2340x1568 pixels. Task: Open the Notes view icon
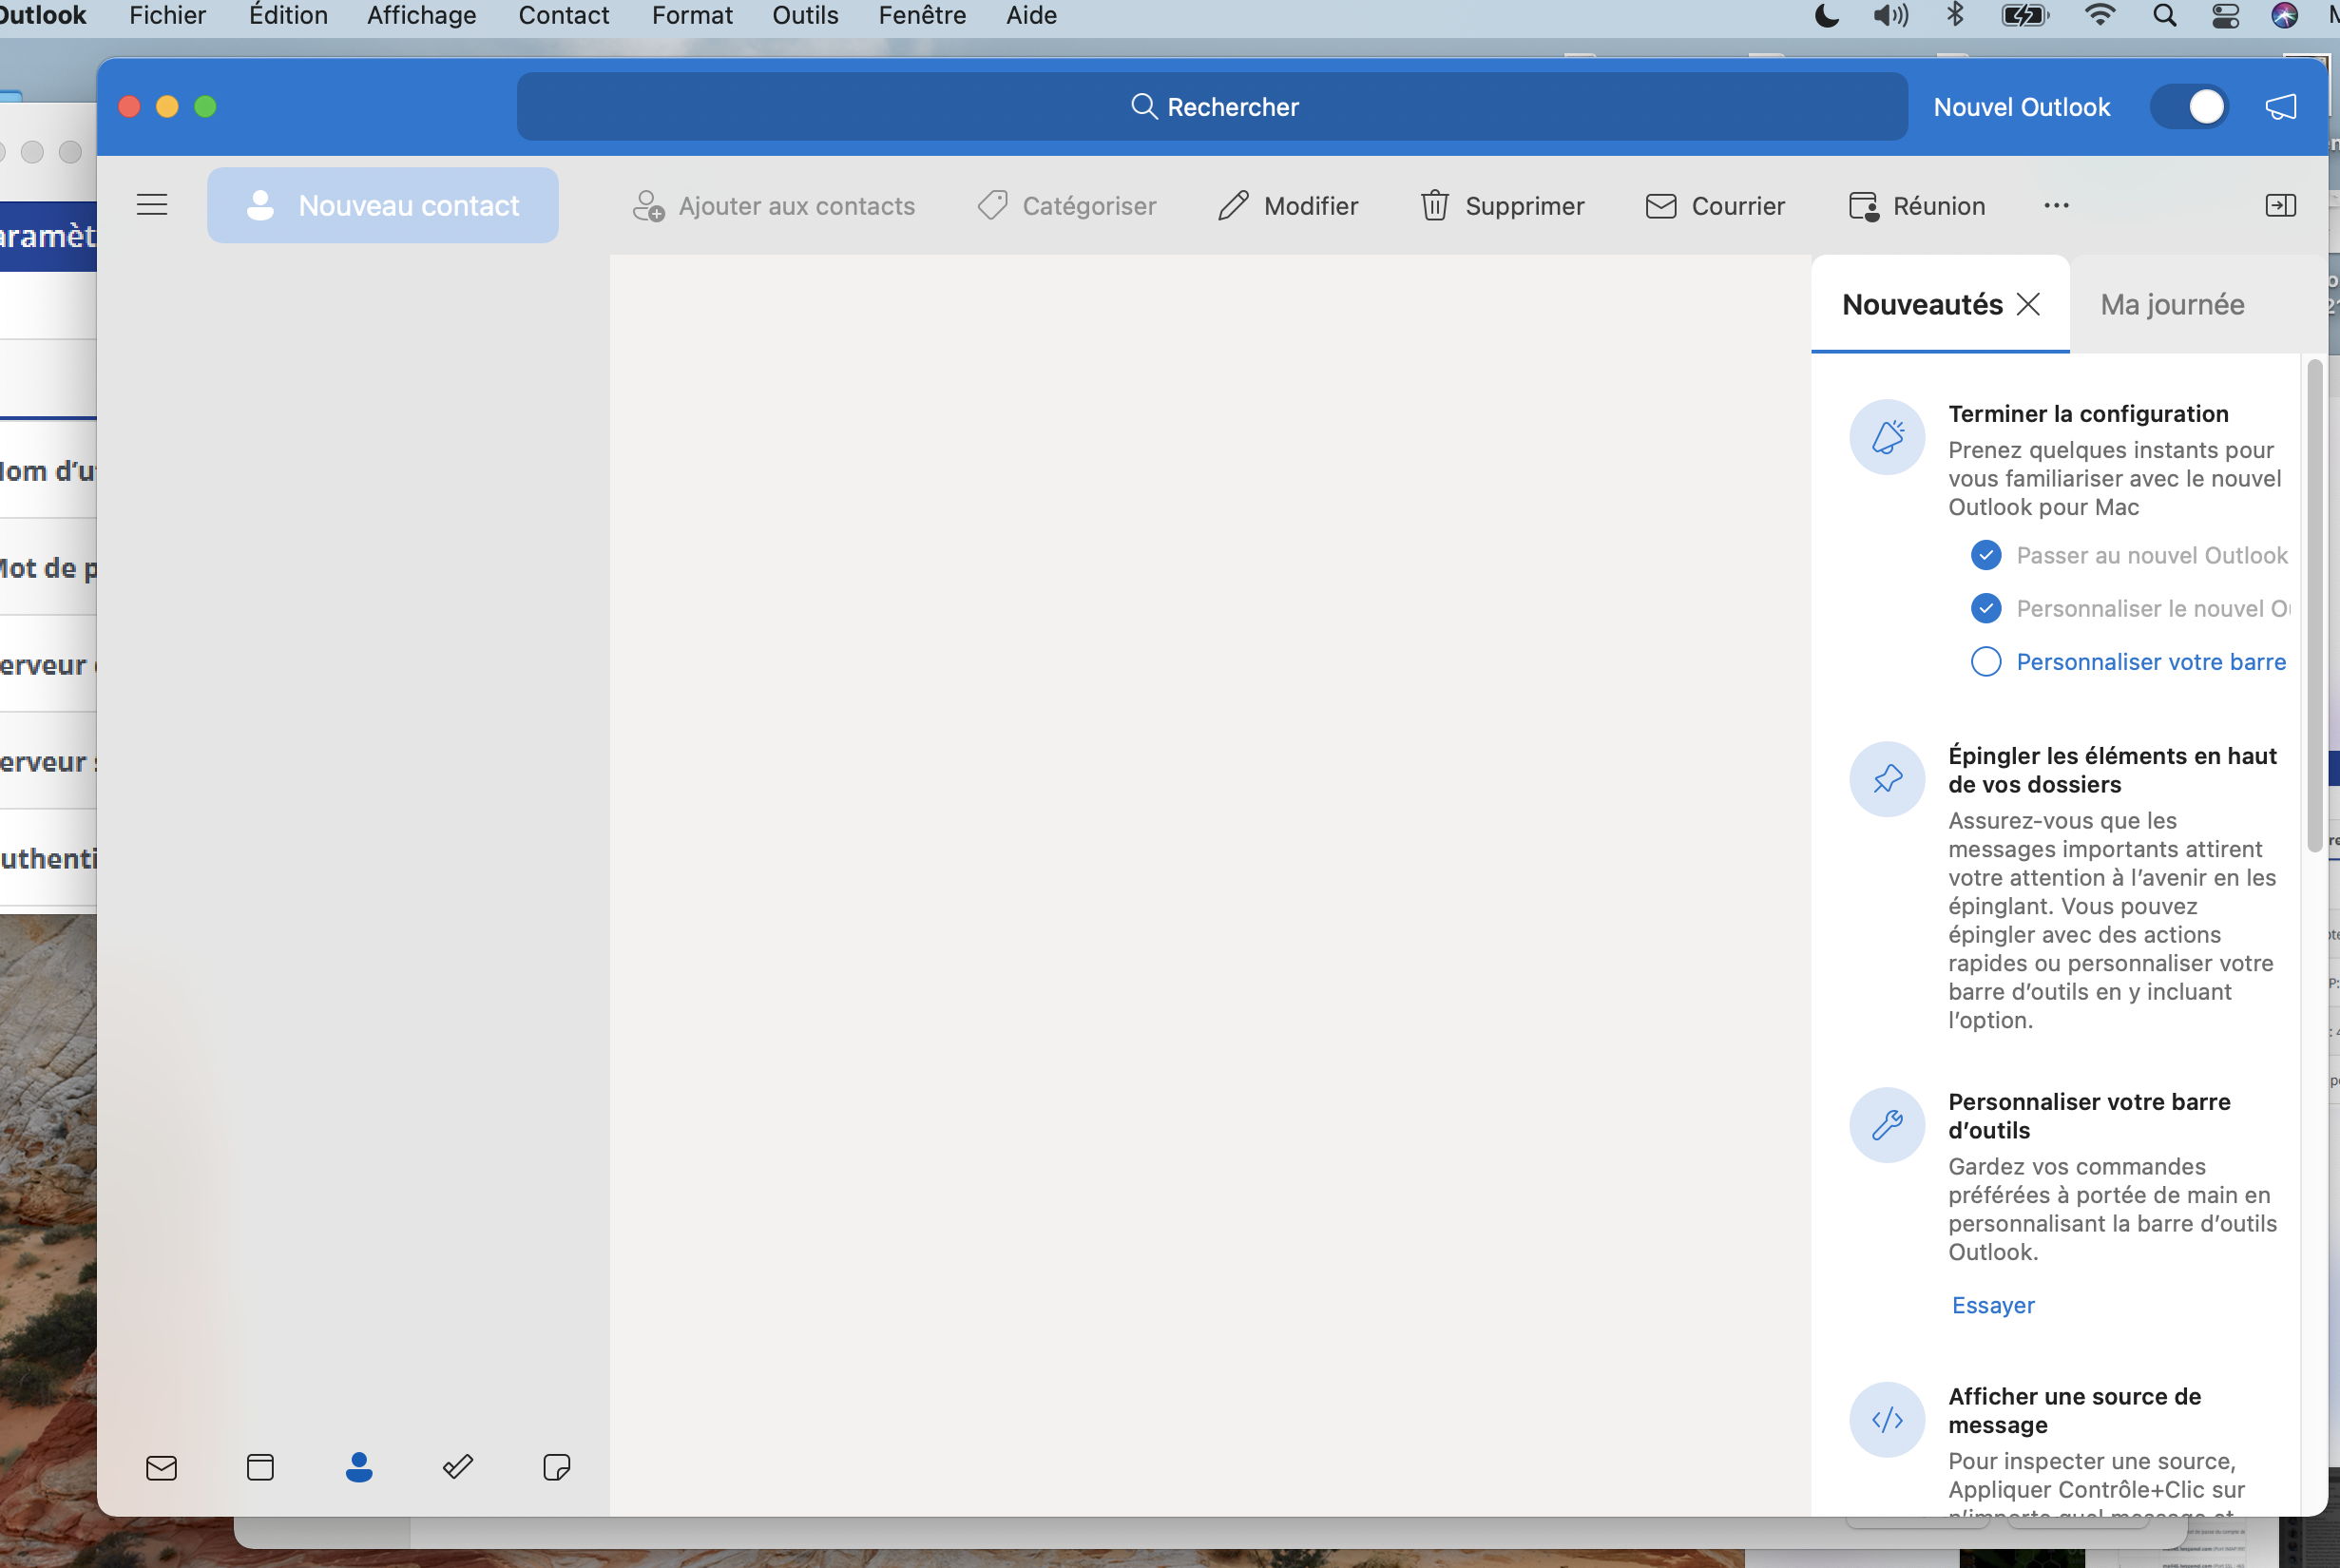(x=556, y=1467)
